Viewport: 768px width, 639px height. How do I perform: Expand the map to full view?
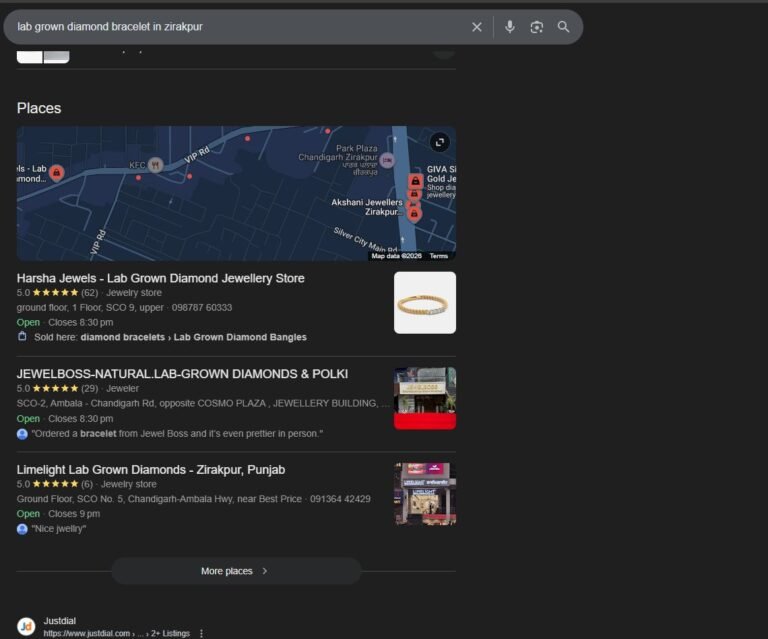[x=439, y=142]
